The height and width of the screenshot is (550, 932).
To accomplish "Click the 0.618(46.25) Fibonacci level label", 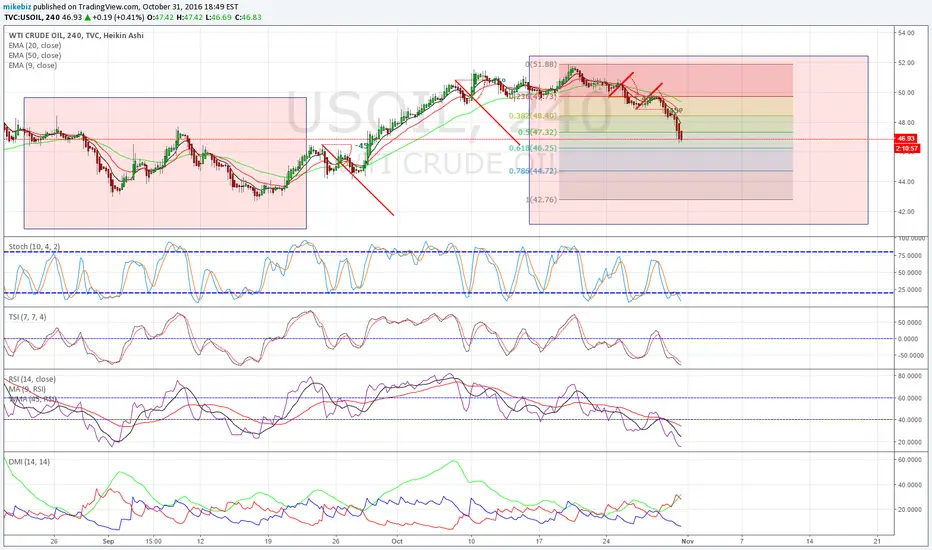I will coord(533,148).
